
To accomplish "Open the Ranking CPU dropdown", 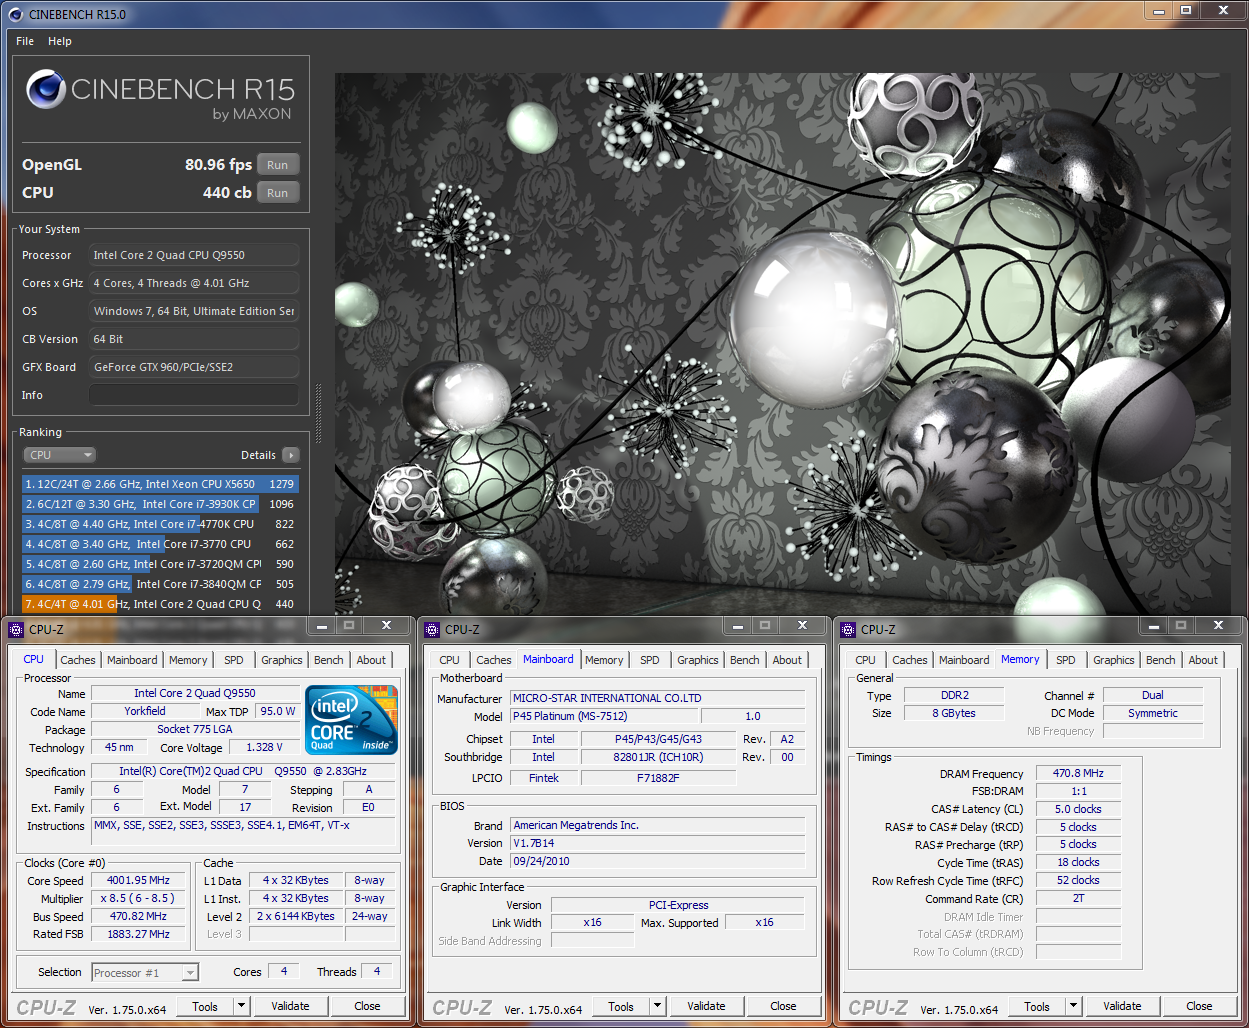I will pyautogui.click(x=60, y=455).
